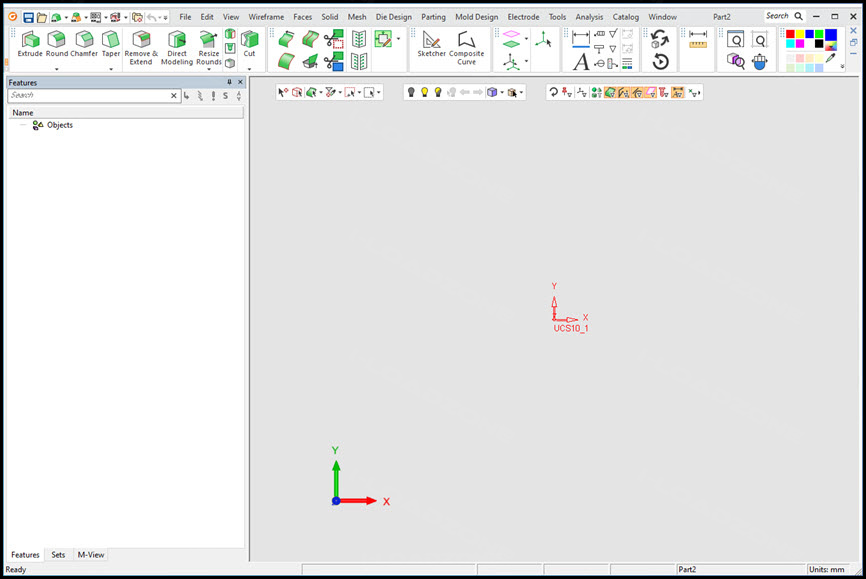Click the zoom-to-fit magnifier icon
This screenshot has height=579, width=866.
point(760,40)
